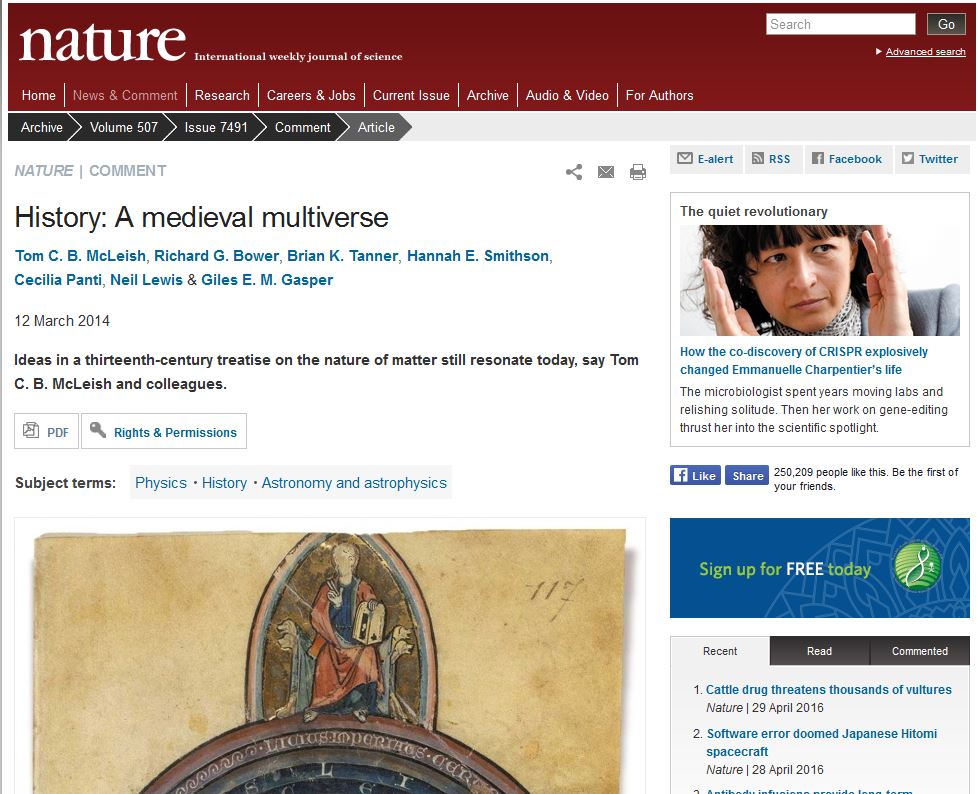Open author Hannah E. Smithson's link

(478, 256)
